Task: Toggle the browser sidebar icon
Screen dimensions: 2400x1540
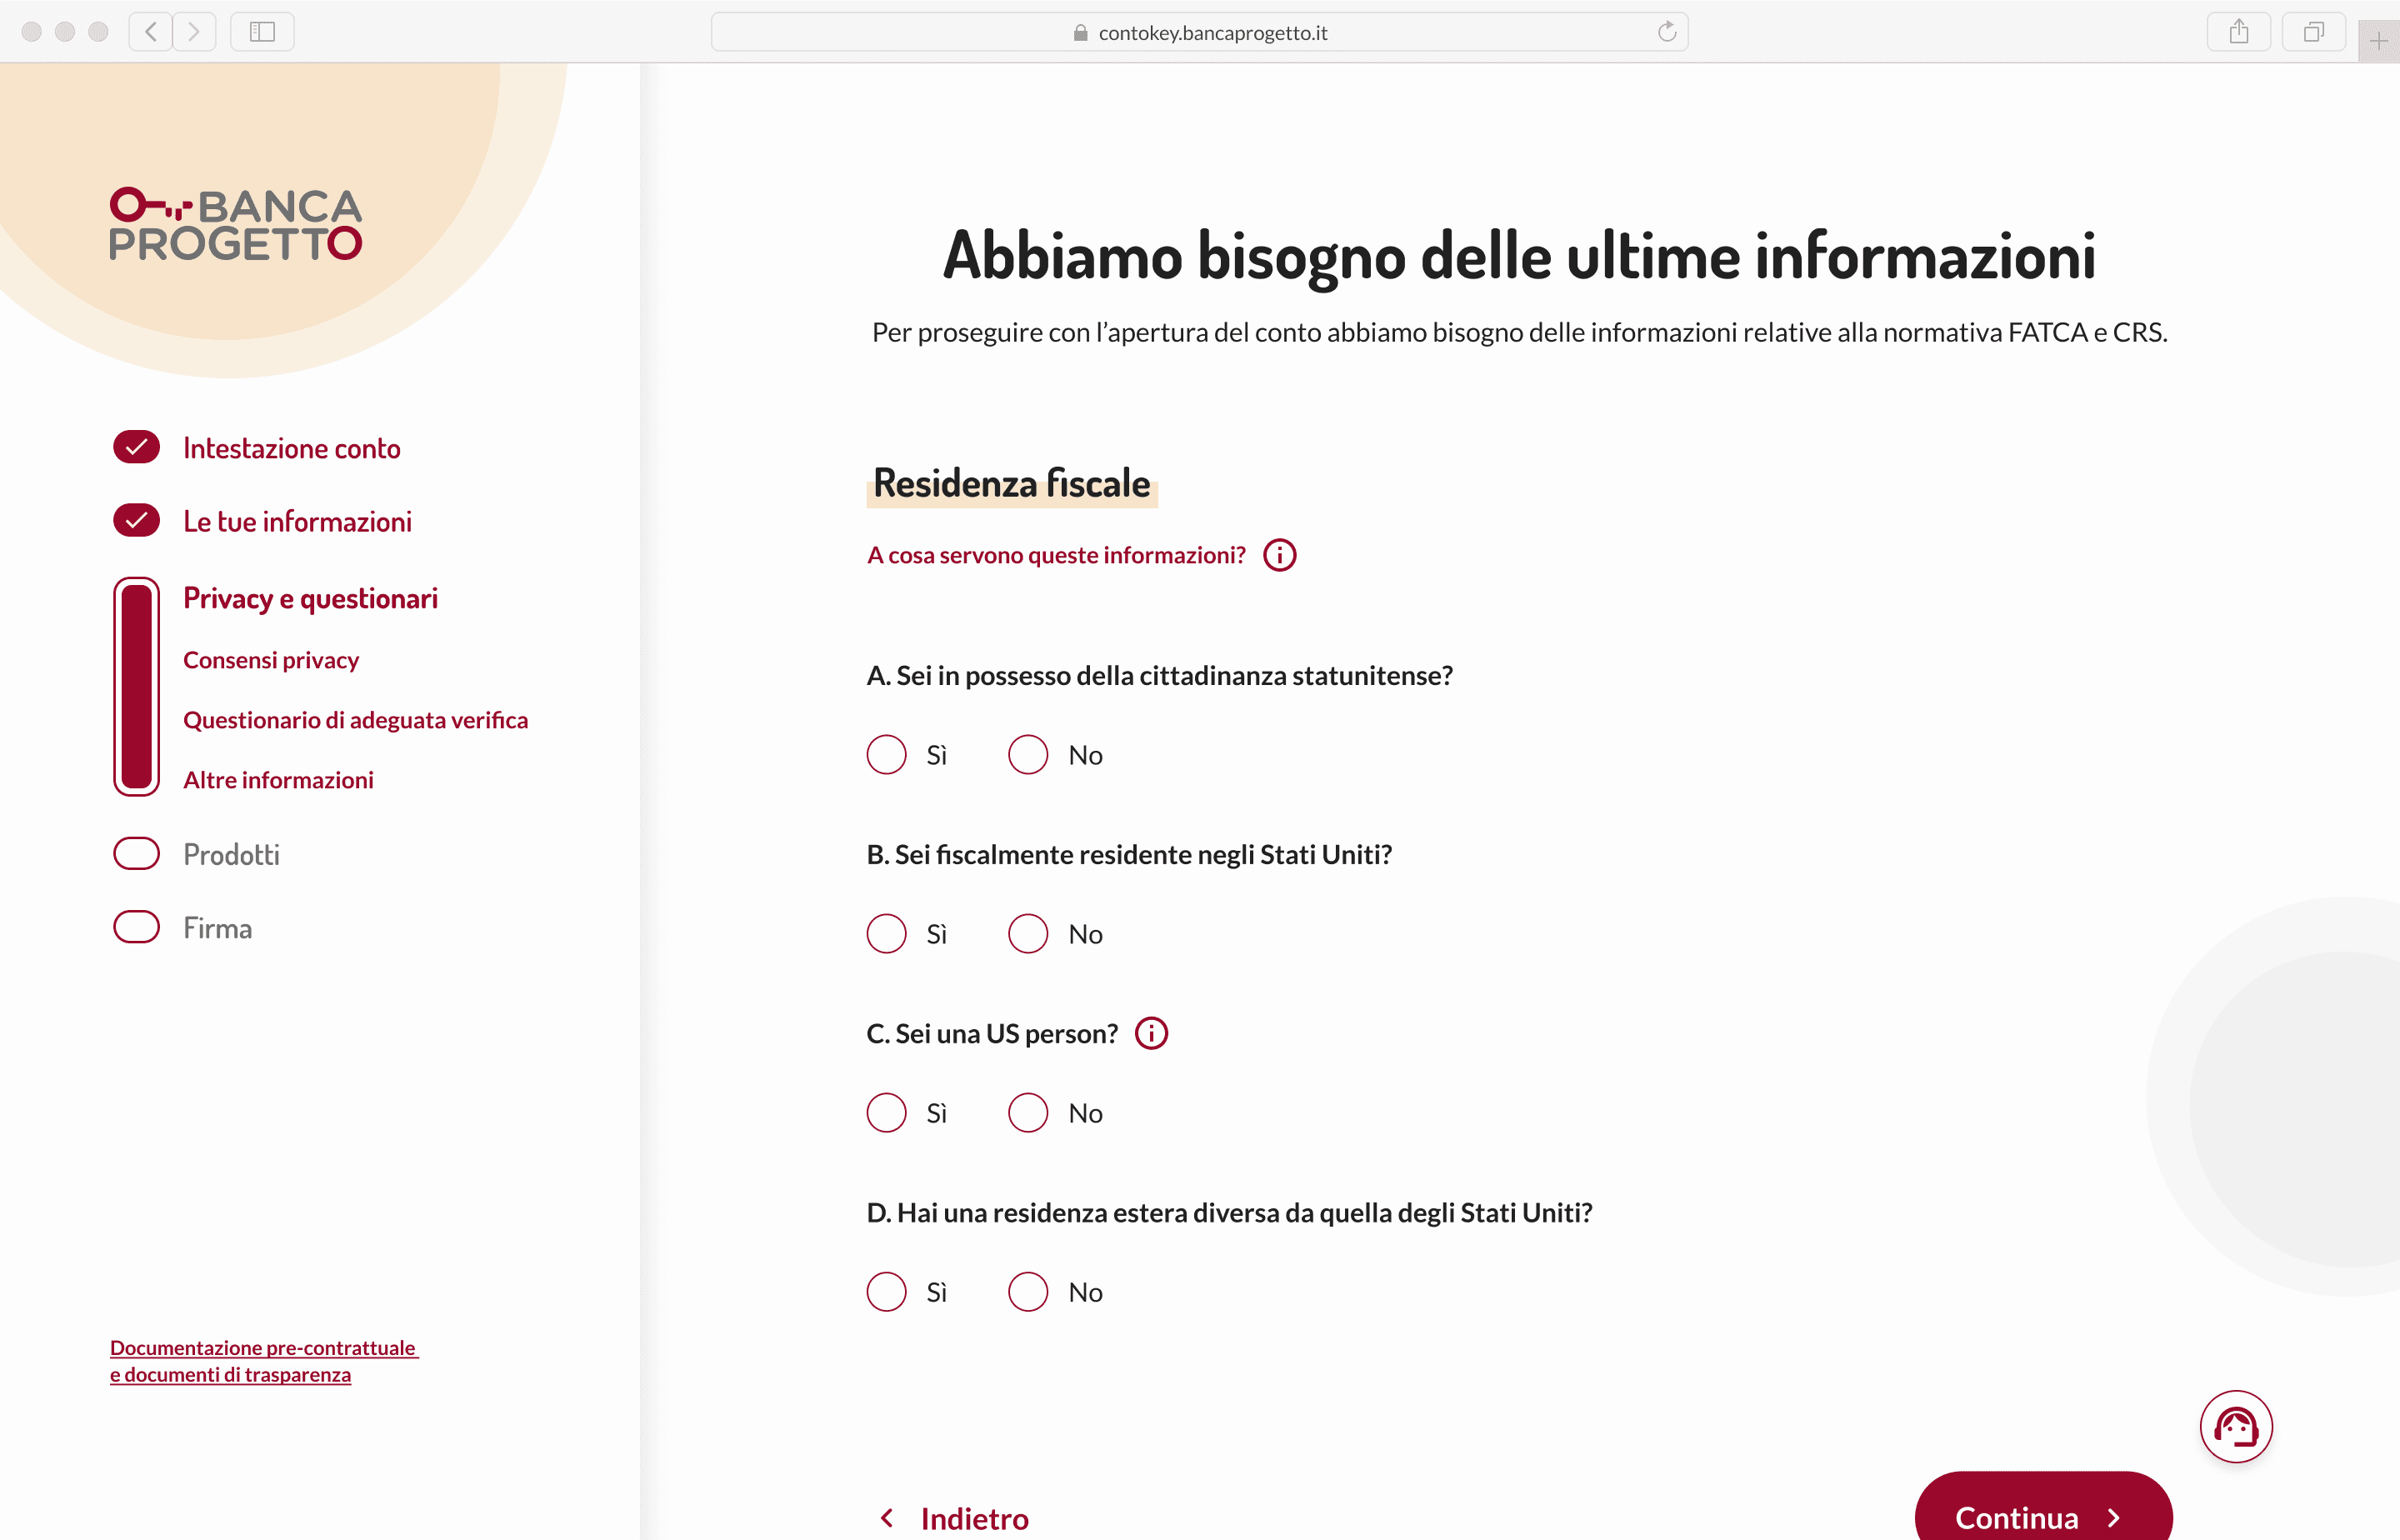Action: (262, 32)
